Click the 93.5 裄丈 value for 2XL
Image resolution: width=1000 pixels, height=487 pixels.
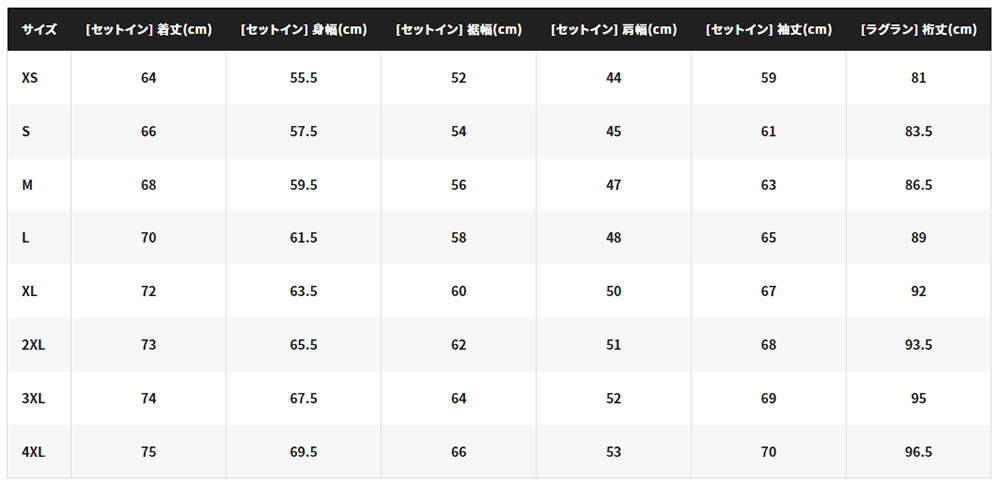pos(919,345)
